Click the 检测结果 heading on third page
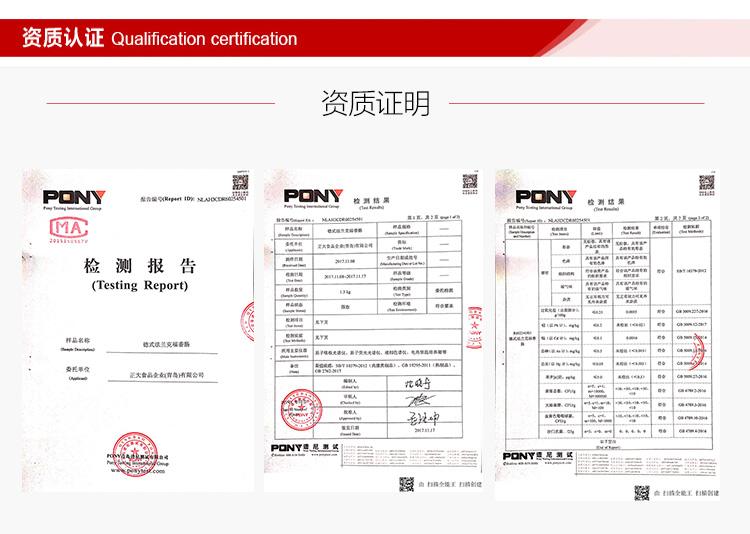The image size is (750, 534). pos(606,201)
